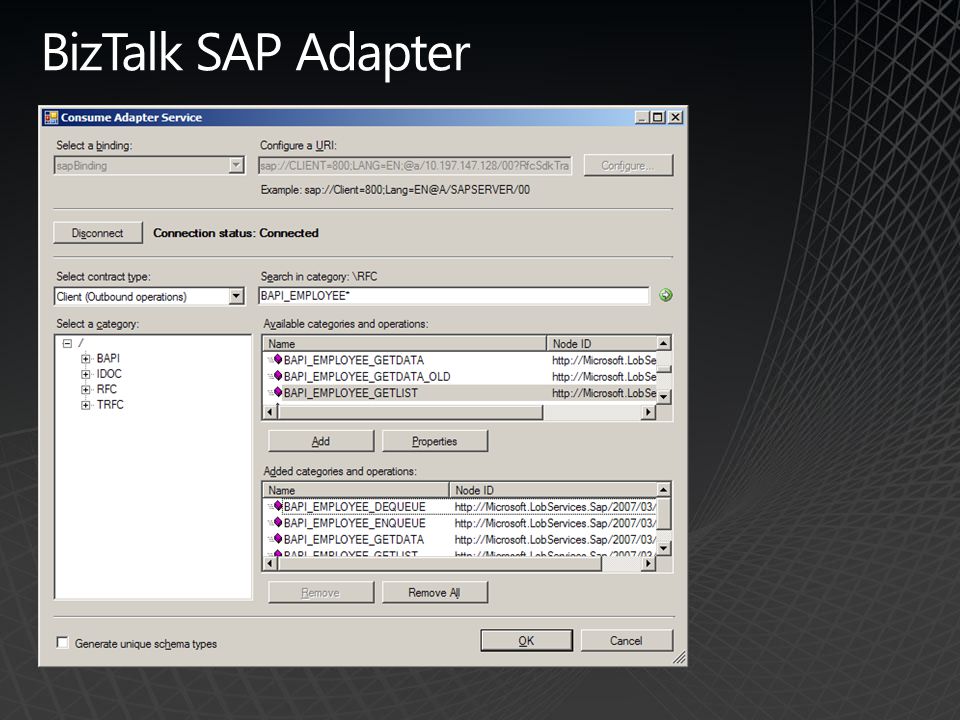Confirm with the OK button
This screenshot has height=720, width=960.
pos(527,640)
